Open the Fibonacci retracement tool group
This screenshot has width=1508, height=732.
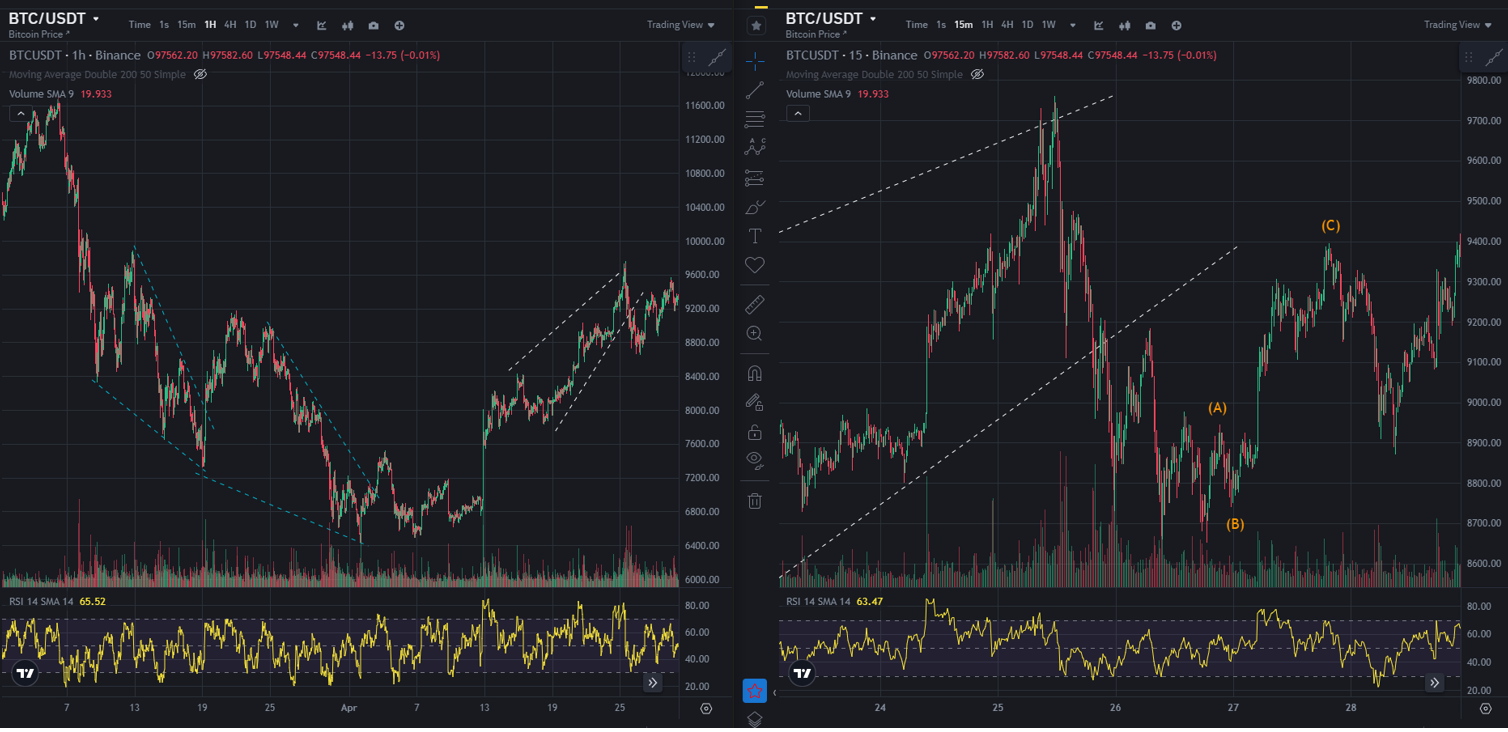[755, 119]
